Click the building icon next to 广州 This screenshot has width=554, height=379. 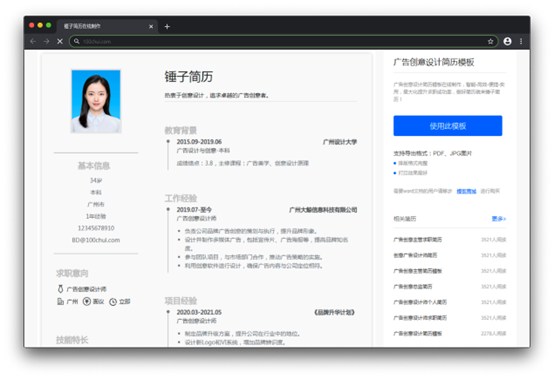click(60, 302)
